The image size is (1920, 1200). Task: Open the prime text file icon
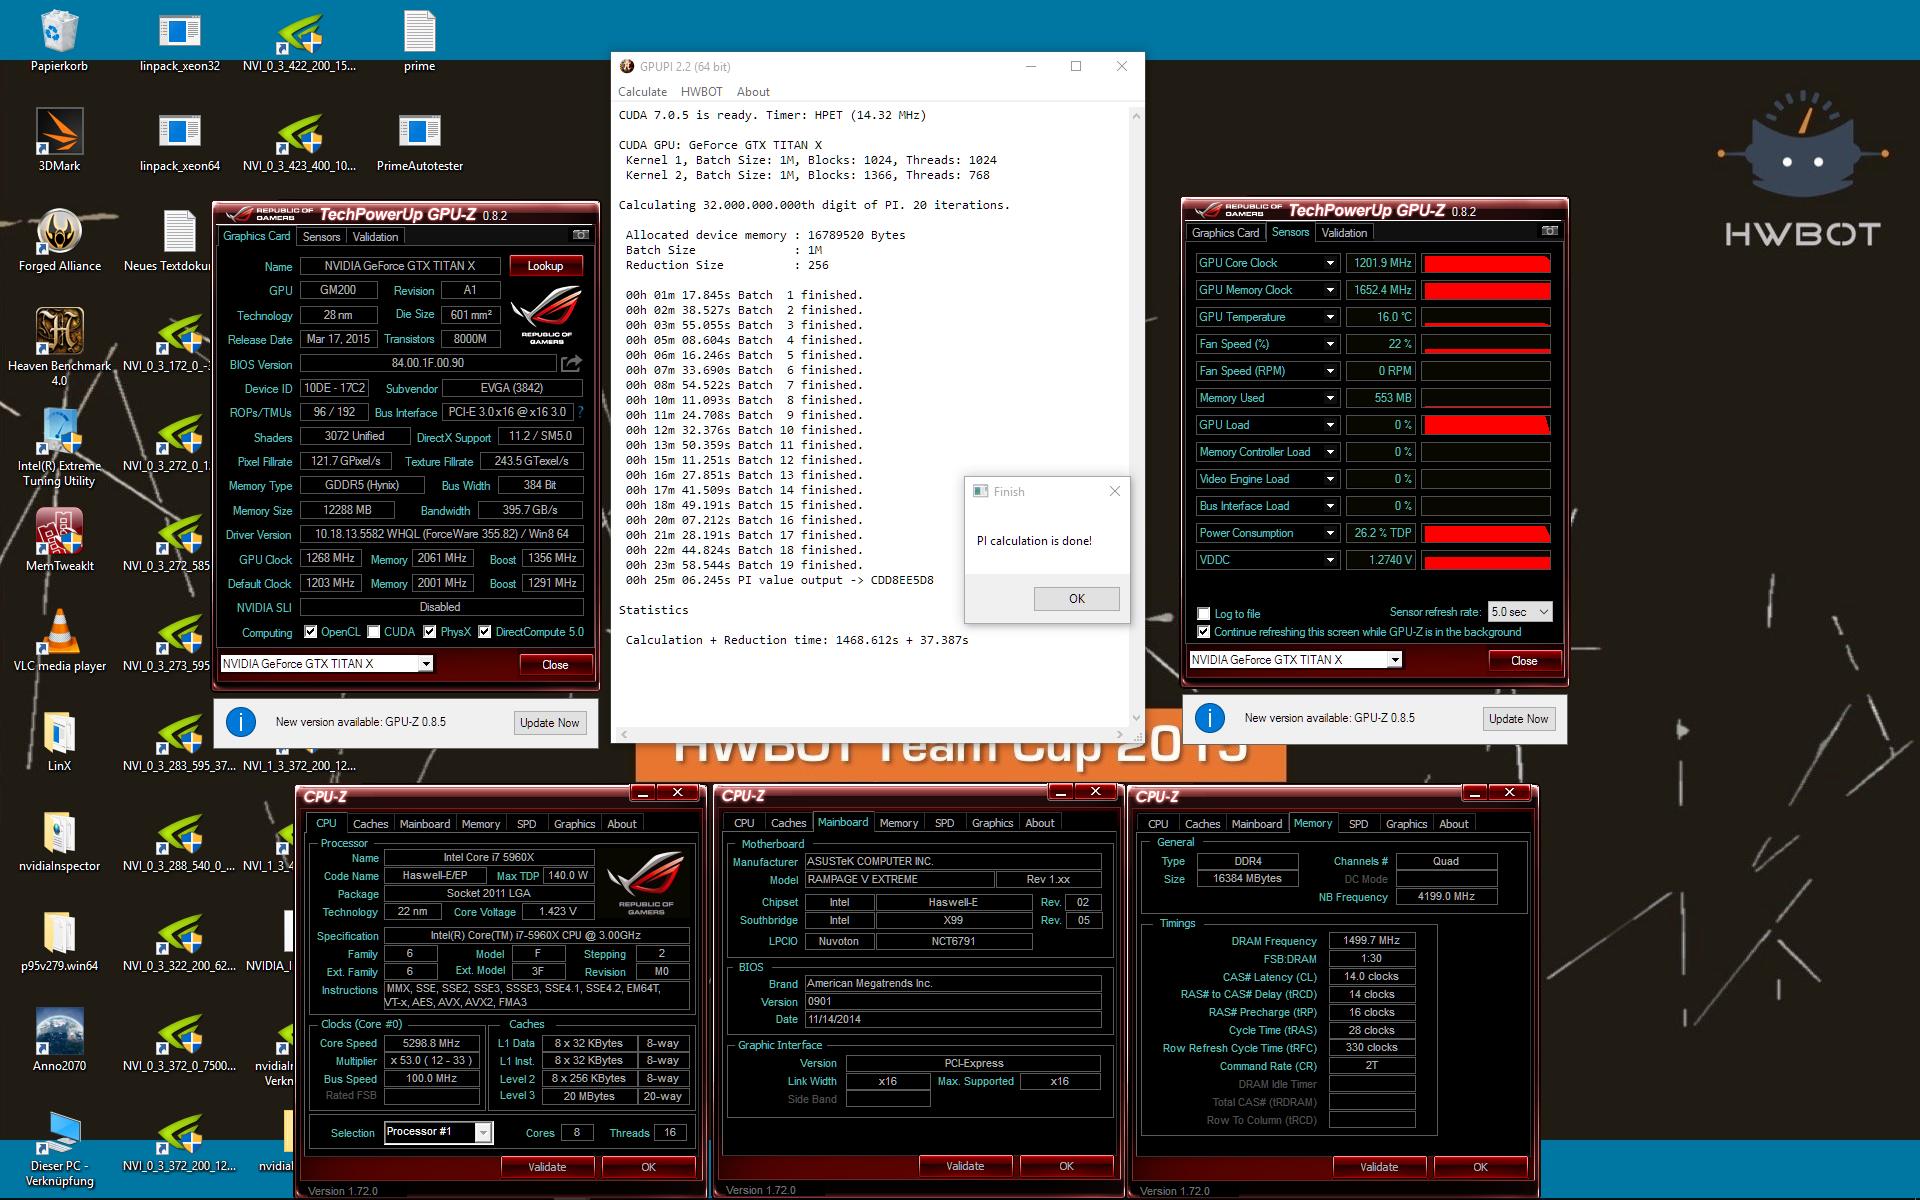[419, 40]
